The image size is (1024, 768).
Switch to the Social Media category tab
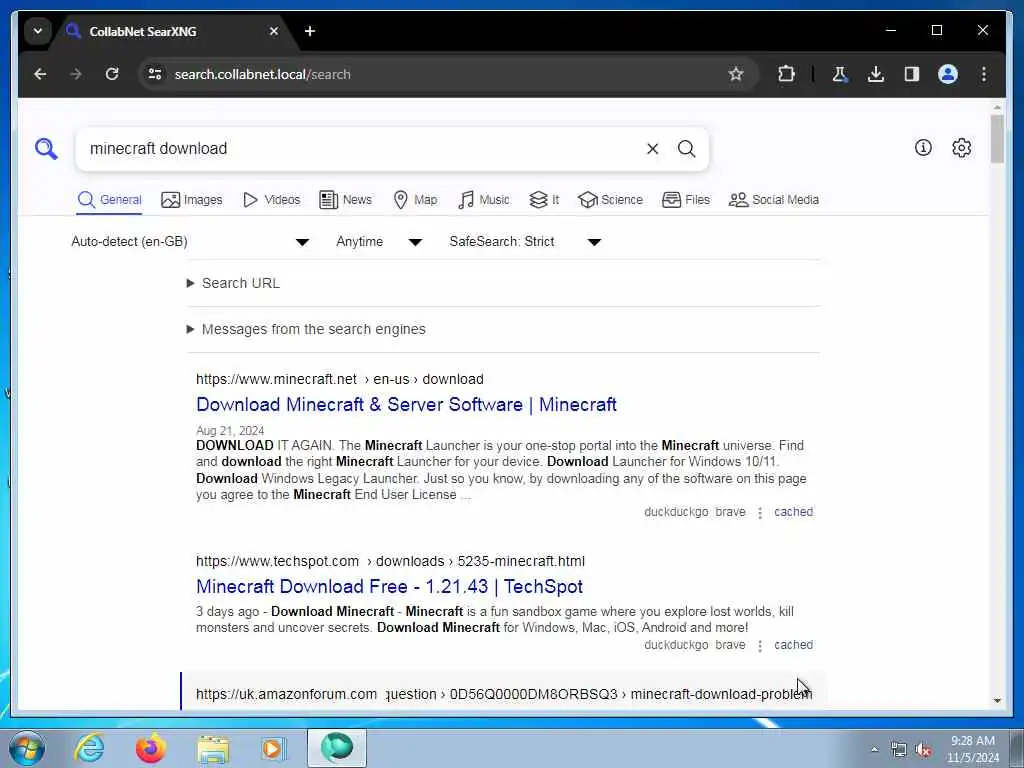[x=774, y=200]
